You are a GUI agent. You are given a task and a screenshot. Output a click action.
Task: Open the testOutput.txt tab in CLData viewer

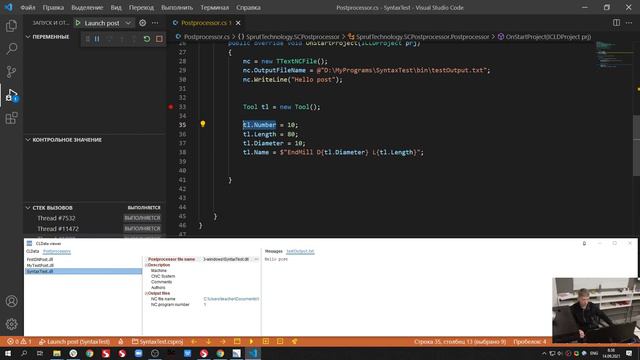300,251
